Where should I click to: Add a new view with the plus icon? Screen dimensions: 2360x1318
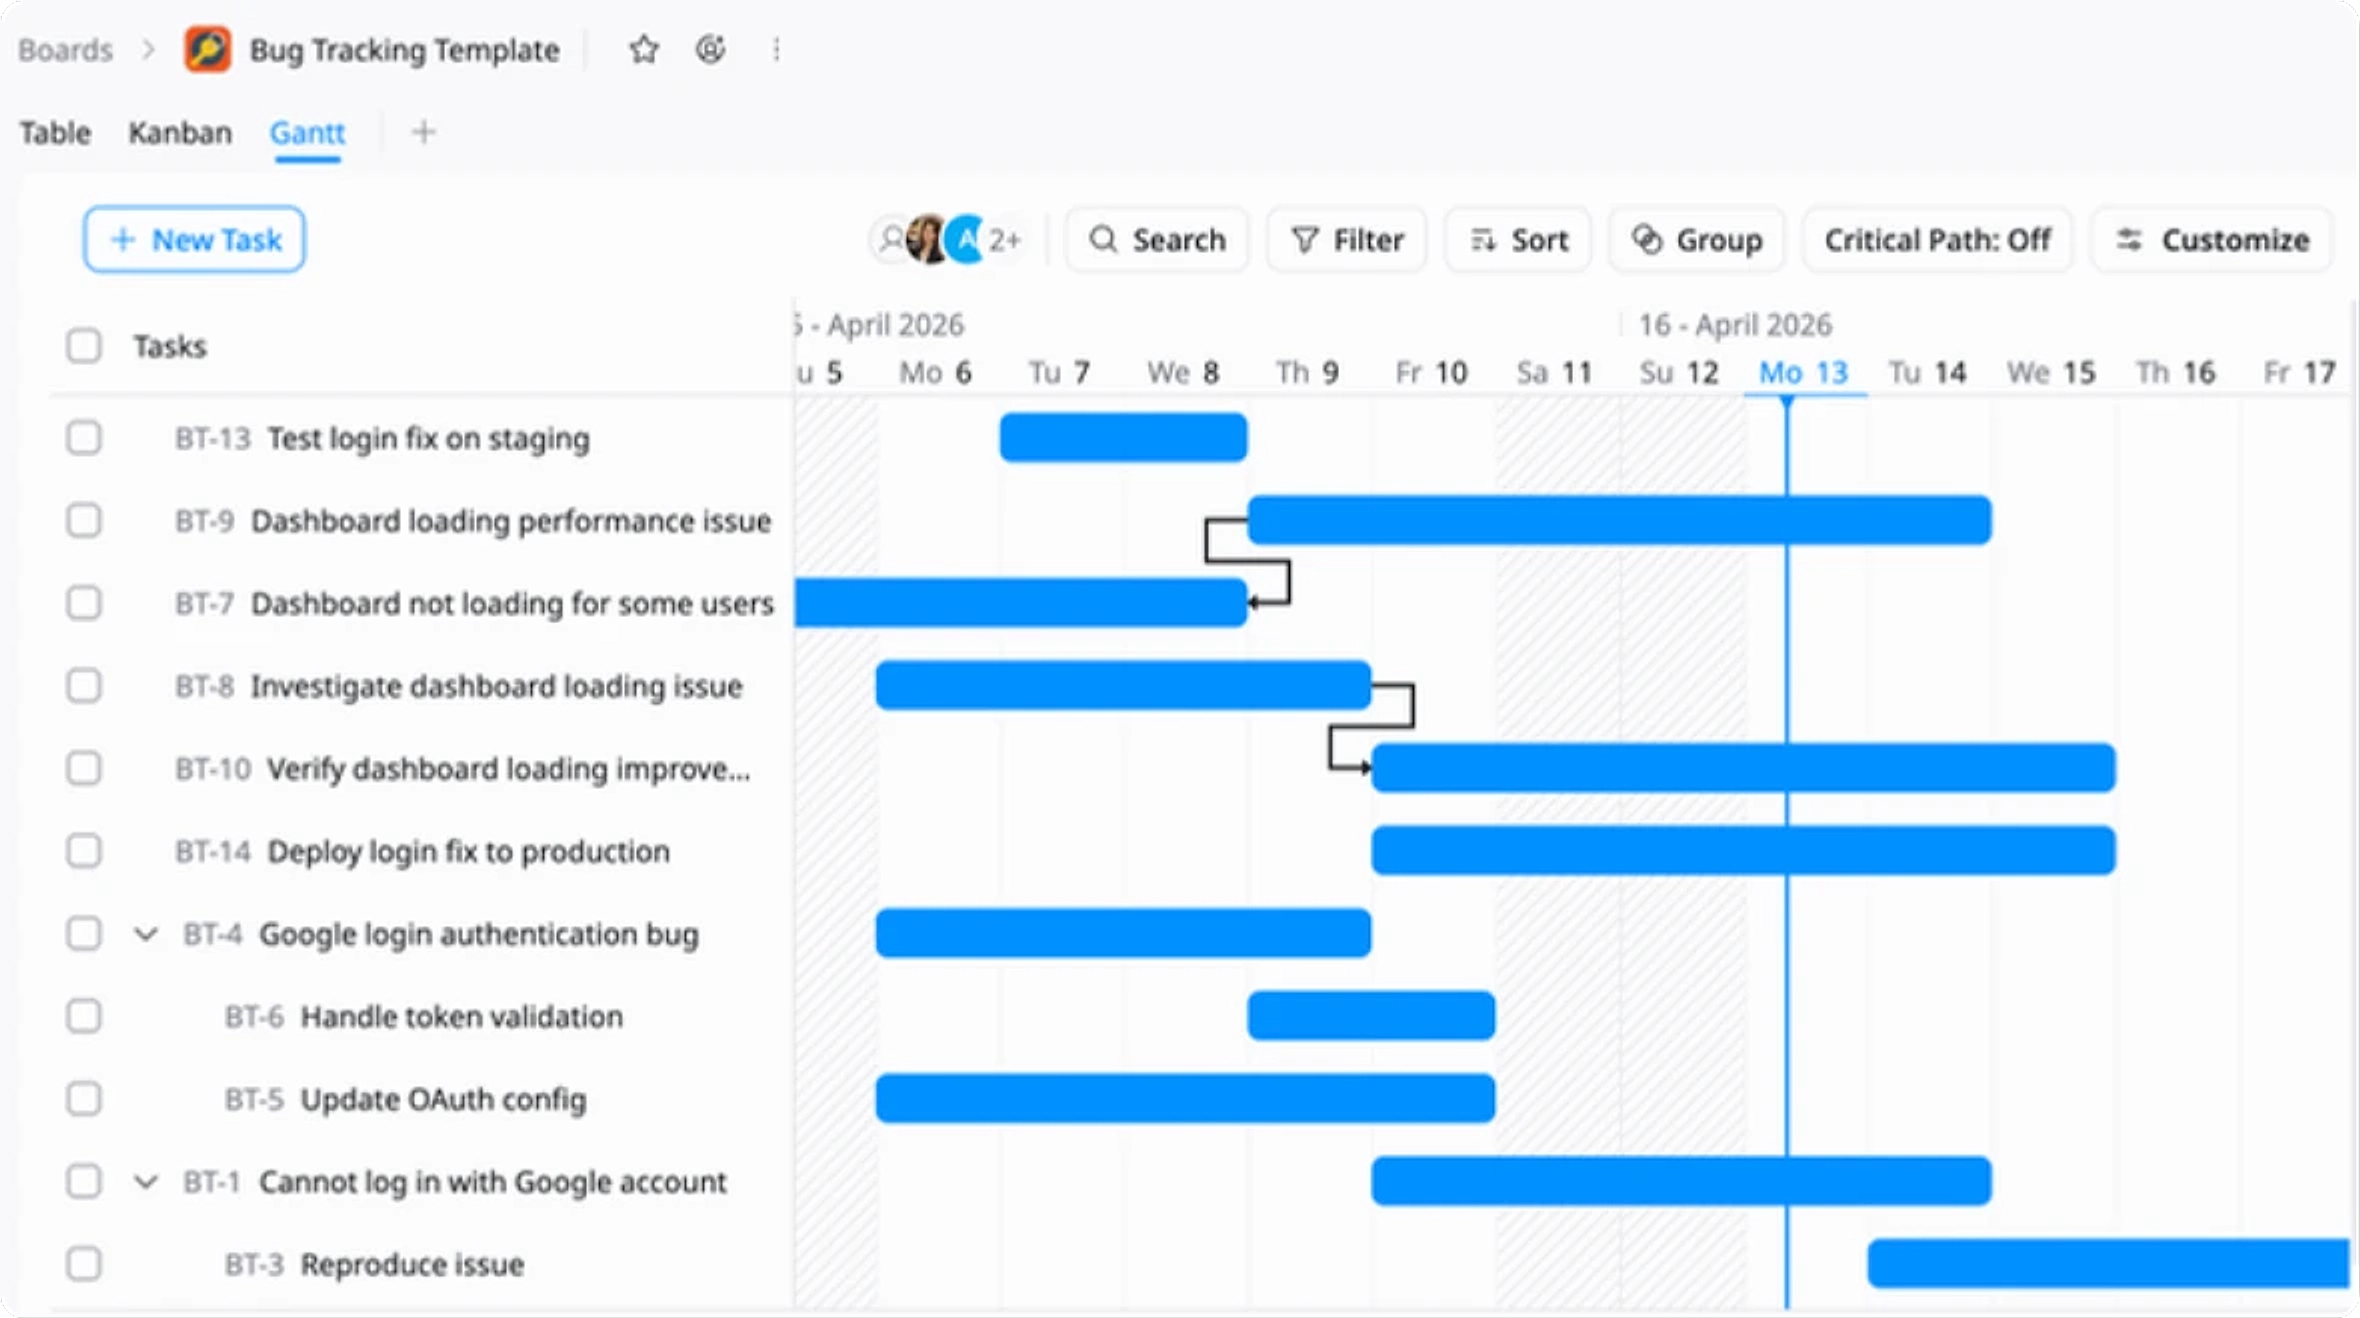tap(423, 132)
